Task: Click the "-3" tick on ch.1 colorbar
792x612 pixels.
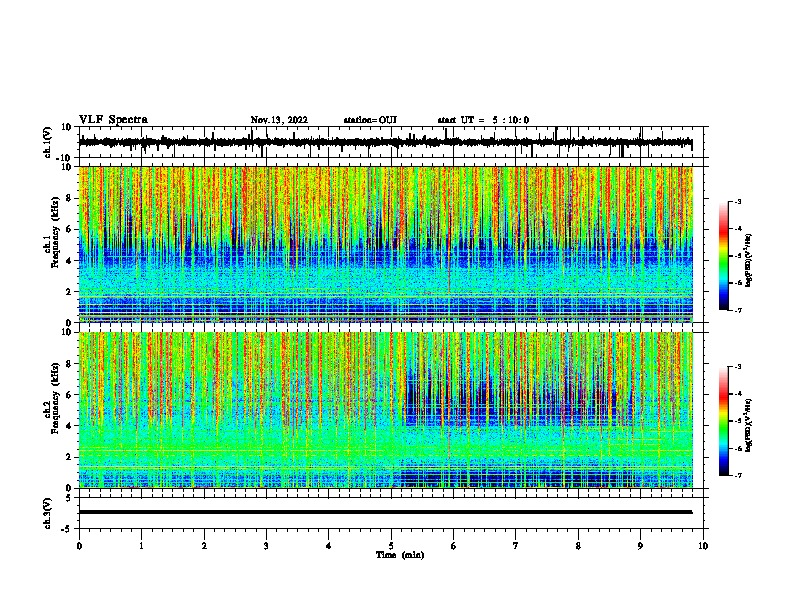Action: coord(737,201)
